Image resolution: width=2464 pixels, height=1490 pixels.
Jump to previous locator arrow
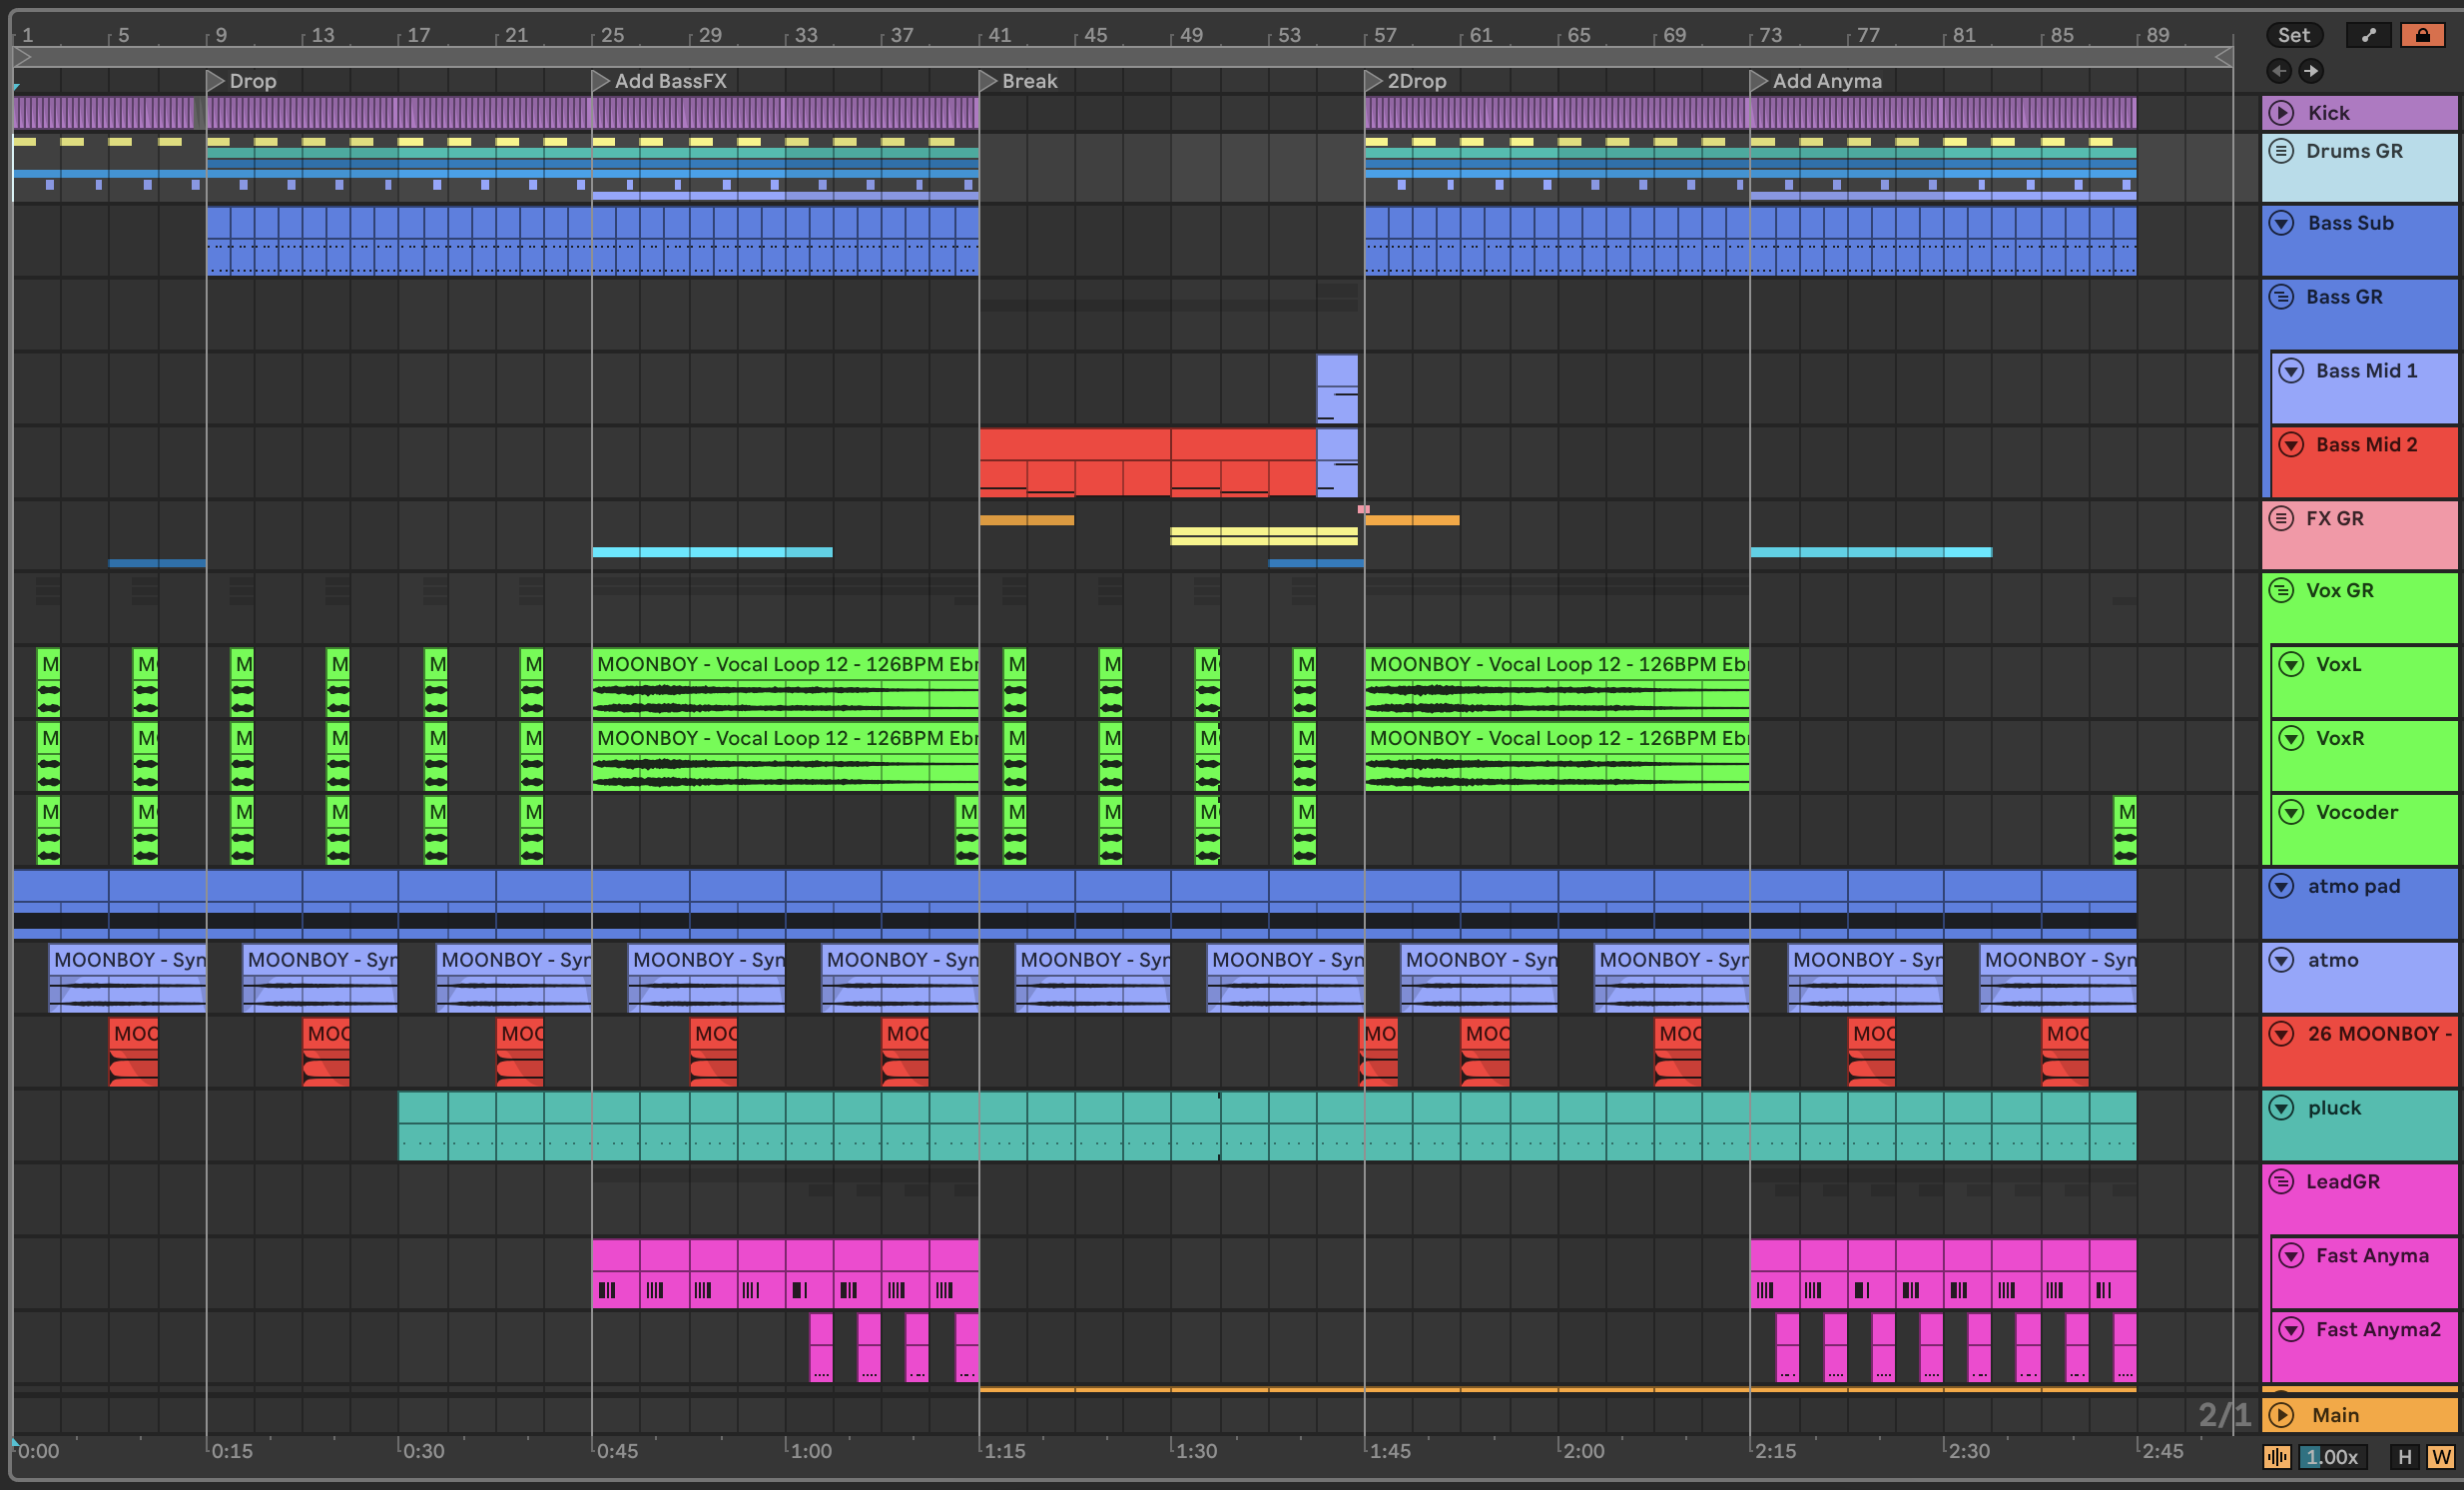click(x=2279, y=70)
